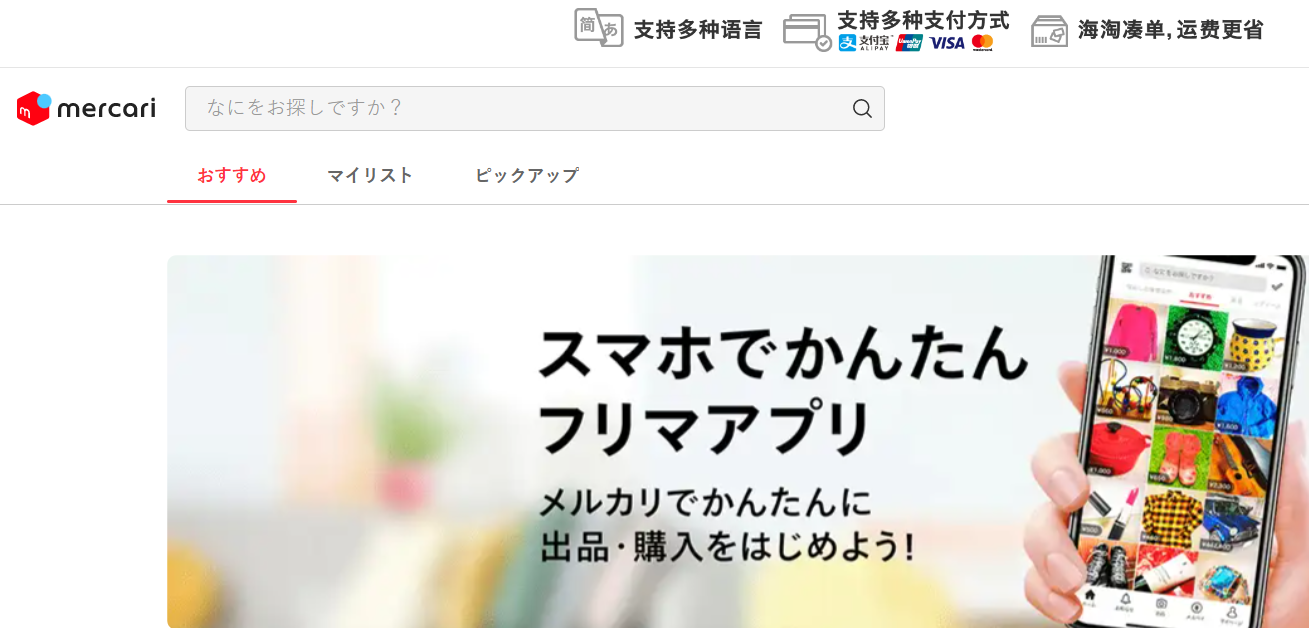
Task: Click the credit card payment icon
Action: click(x=807, y=32)
